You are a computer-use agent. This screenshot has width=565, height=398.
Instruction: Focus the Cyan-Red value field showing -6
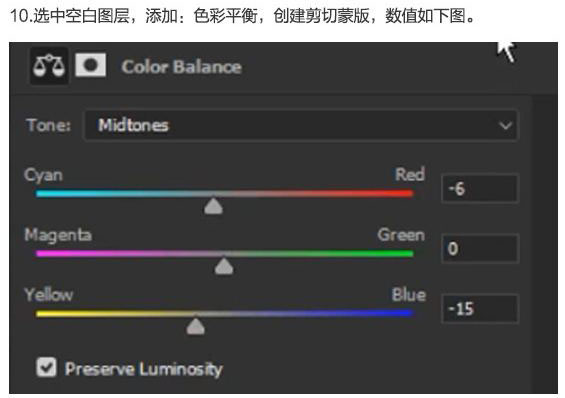pyautogui.click(x=480, y=189)
